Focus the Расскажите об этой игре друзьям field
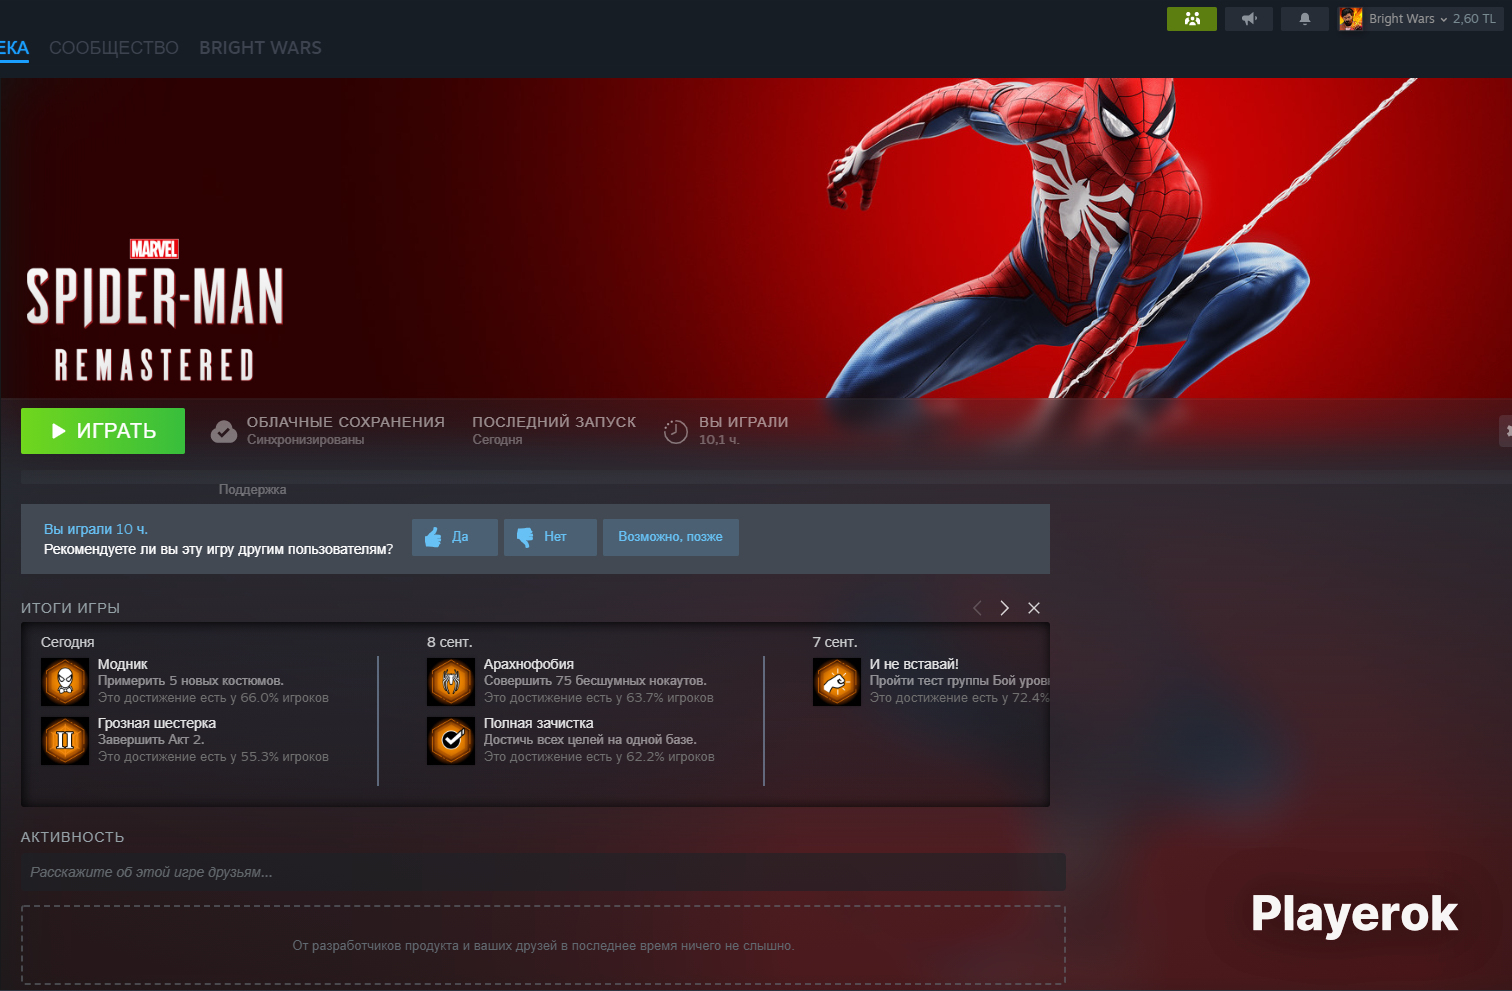 coord(543,872)
